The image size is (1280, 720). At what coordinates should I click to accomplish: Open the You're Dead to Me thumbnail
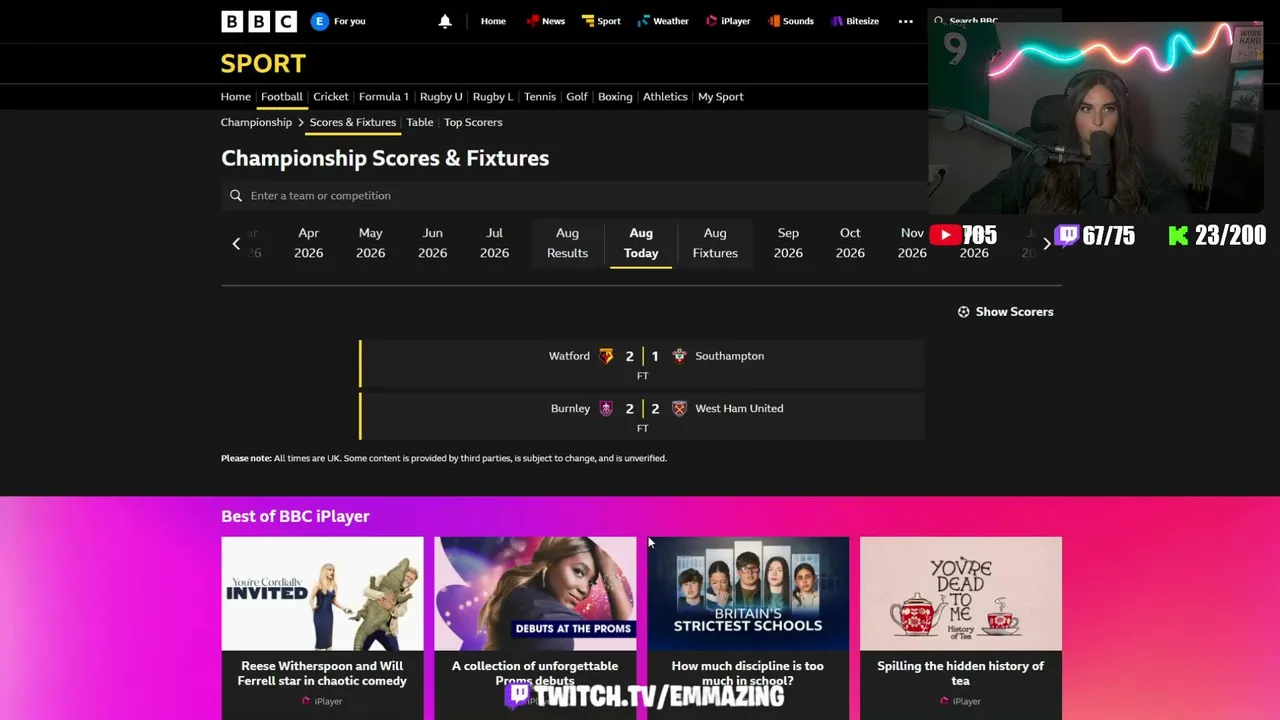click(961, 594)
